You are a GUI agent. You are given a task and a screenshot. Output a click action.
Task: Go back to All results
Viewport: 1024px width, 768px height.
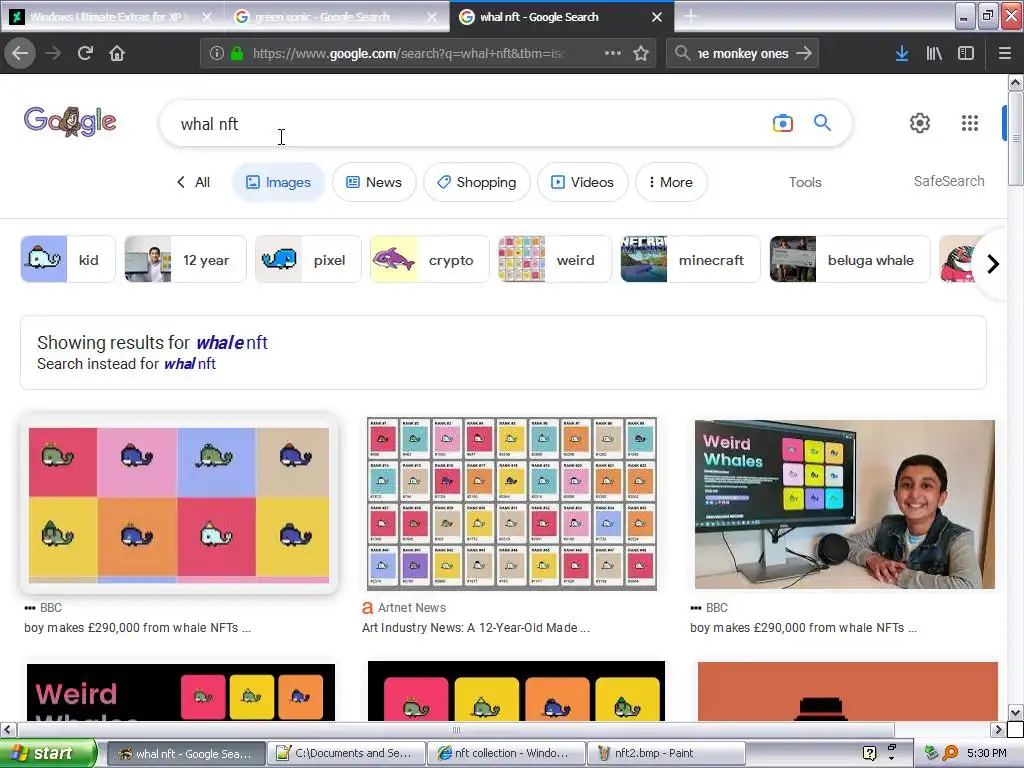tap(193, 182)
